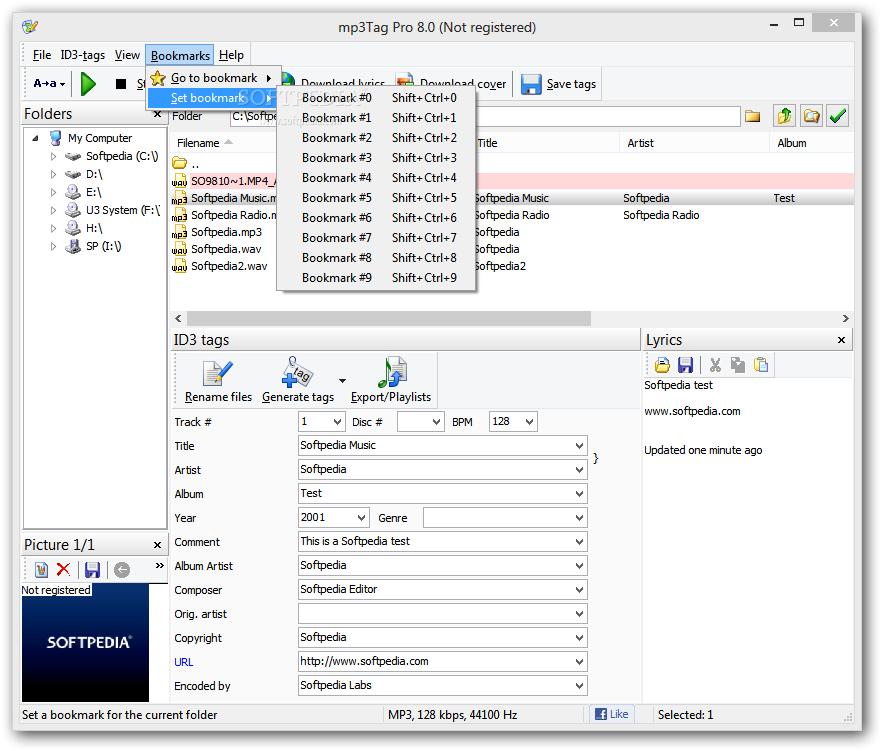Click the favorite folders icon

[811, 116]
